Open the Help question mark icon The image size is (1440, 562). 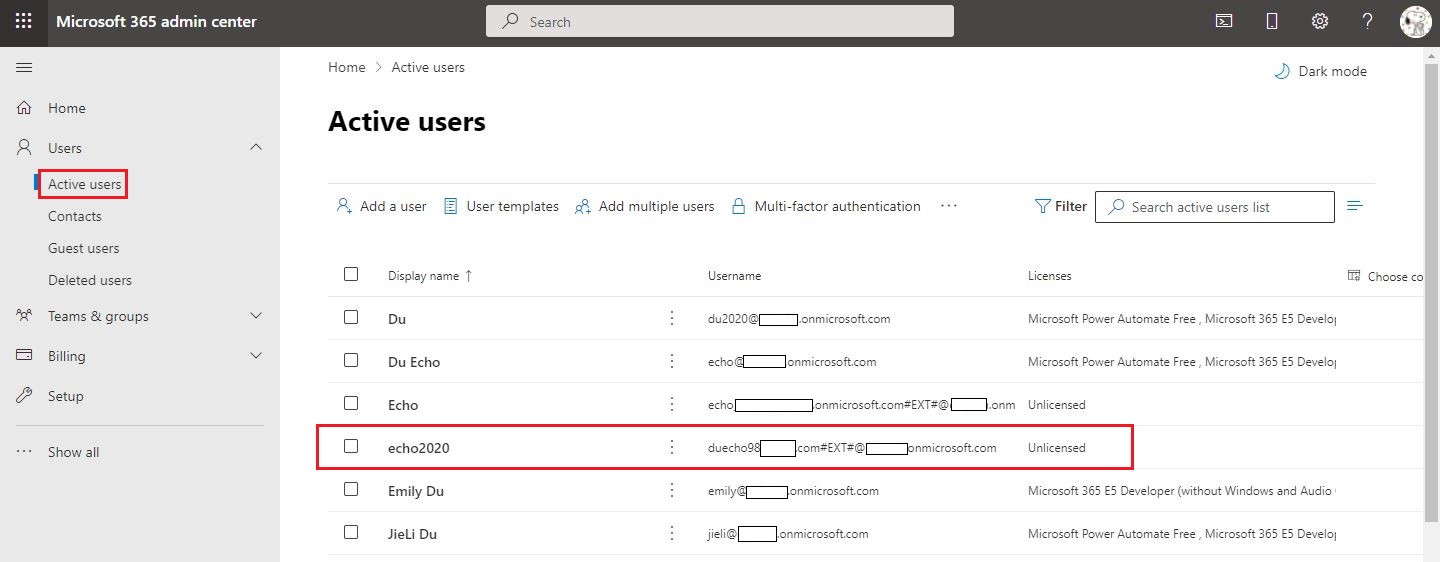[1368, 21]
